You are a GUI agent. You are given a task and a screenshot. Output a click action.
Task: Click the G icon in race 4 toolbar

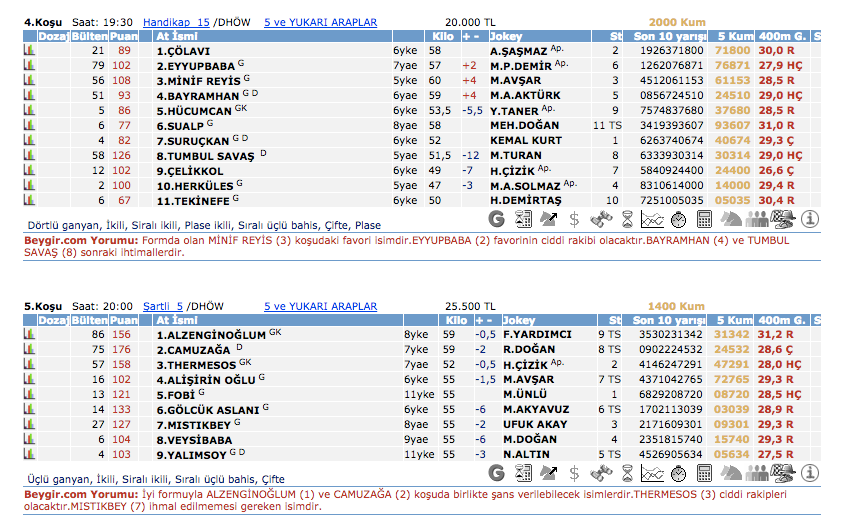coord(497,219)
